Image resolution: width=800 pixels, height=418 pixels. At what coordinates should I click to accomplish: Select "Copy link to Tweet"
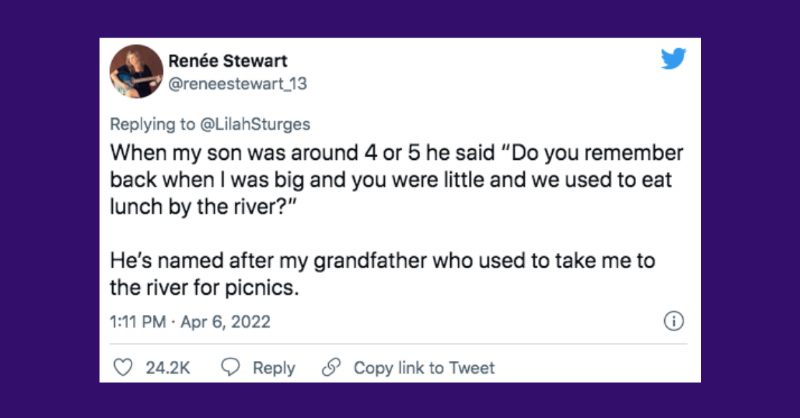(x=424, y=368)
